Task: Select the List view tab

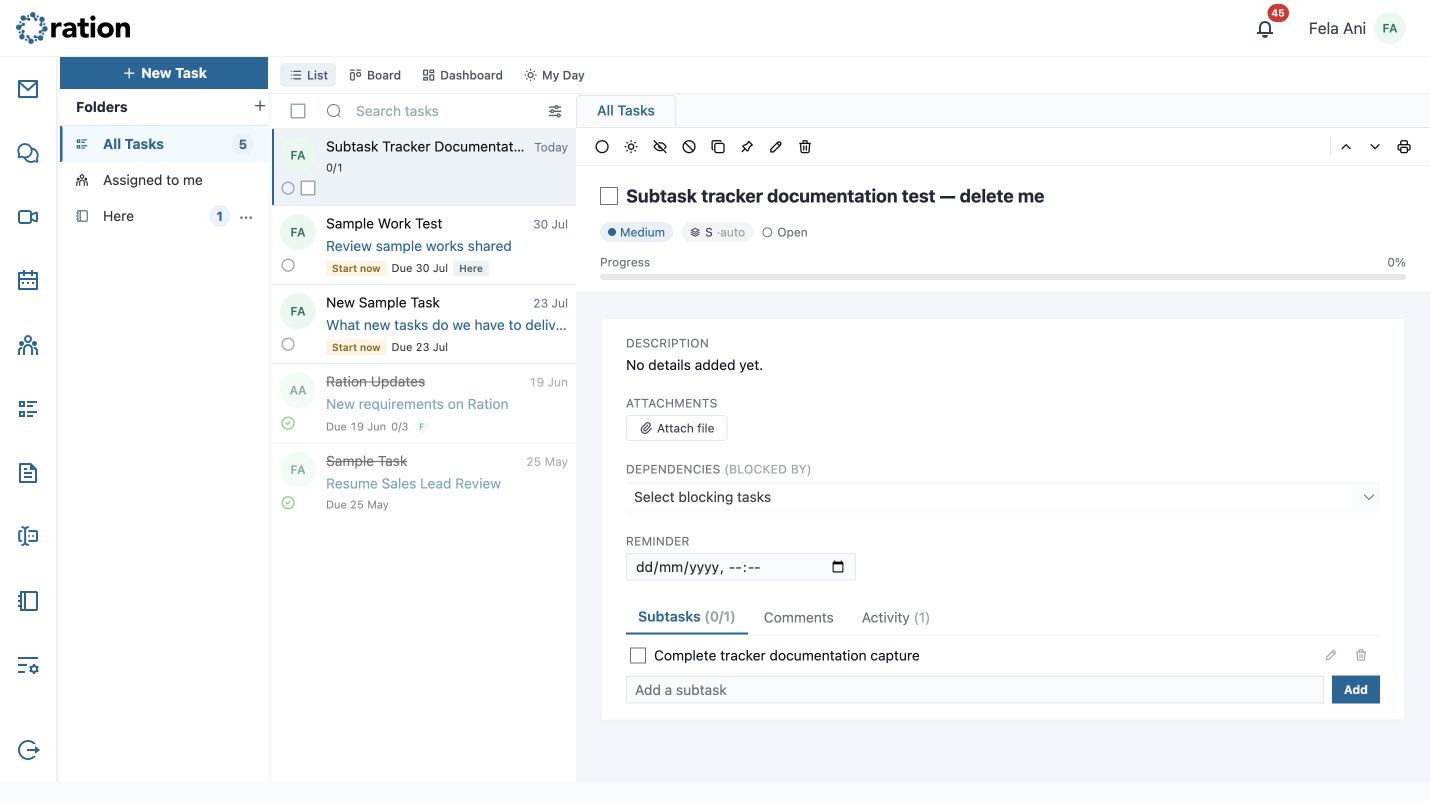Action: (309, 75)
